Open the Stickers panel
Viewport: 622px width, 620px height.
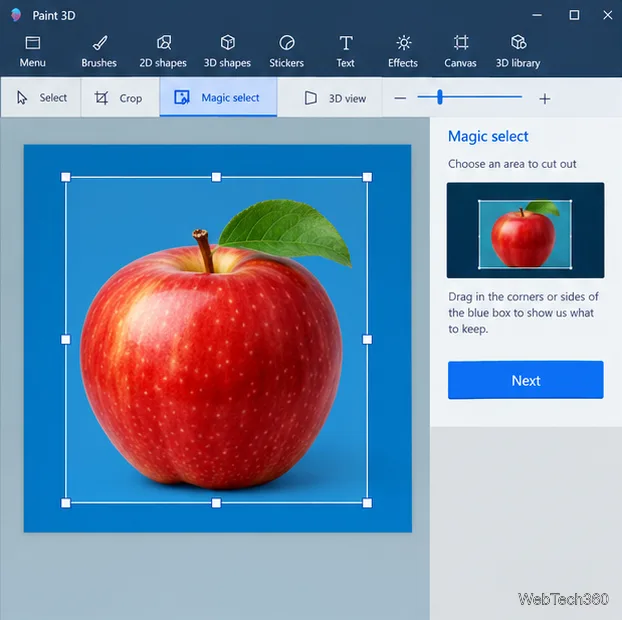286,52
